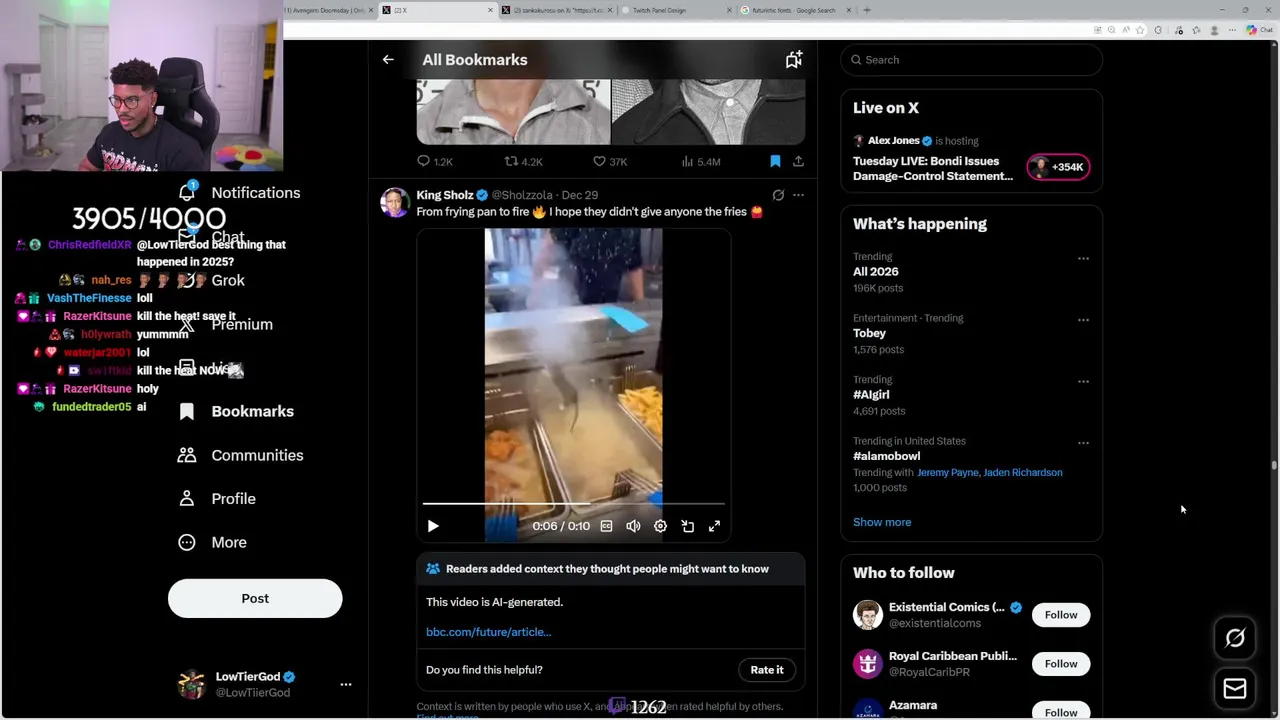Open the floating Grok button

(x=1235, y=638)
